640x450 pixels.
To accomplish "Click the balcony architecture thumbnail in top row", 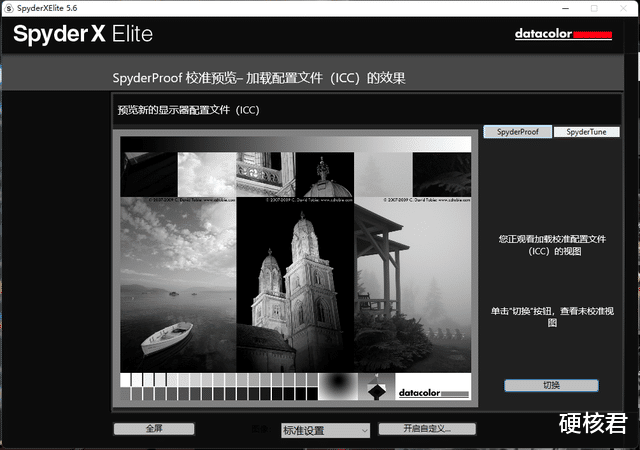I will (266, 174).
